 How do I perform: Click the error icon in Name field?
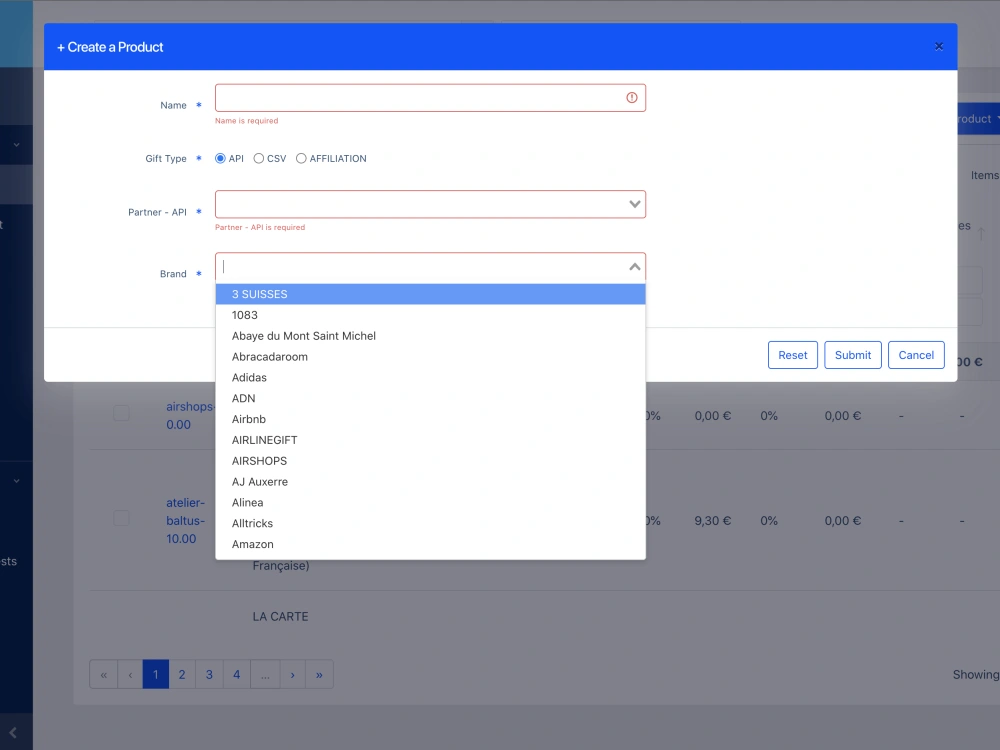pos(631,98)
